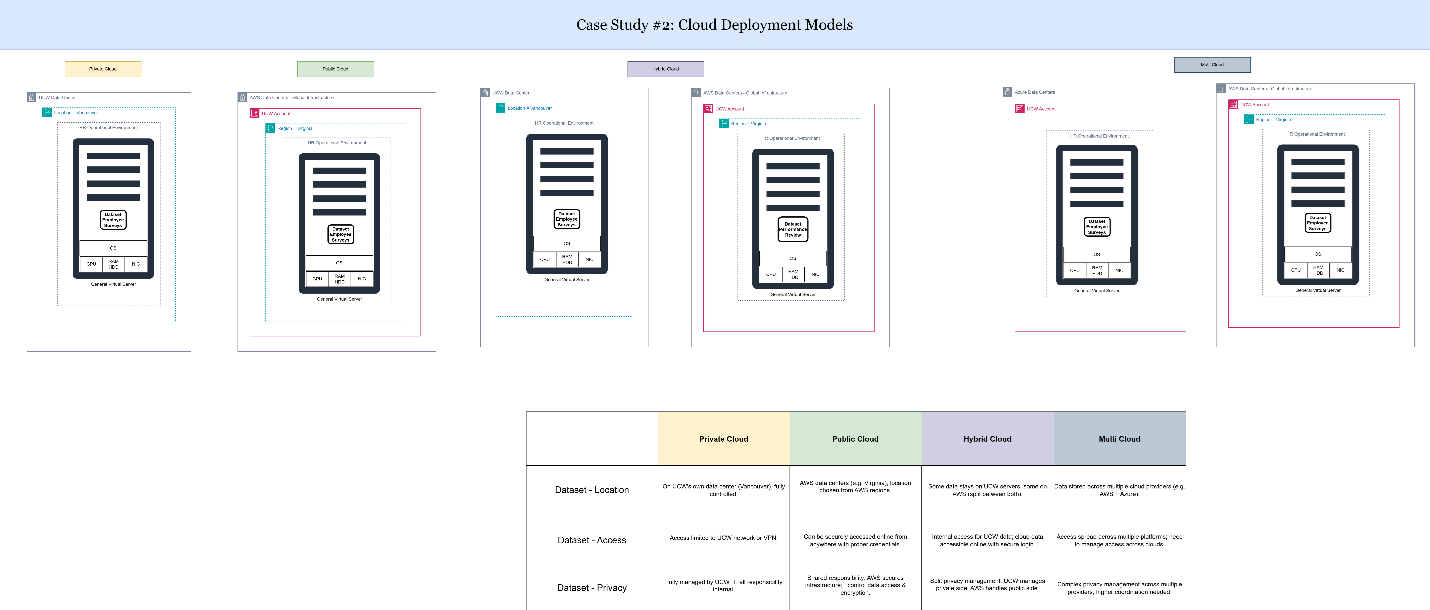Select the UCW Data Center building icon under Private Cloud

[31, 97]
